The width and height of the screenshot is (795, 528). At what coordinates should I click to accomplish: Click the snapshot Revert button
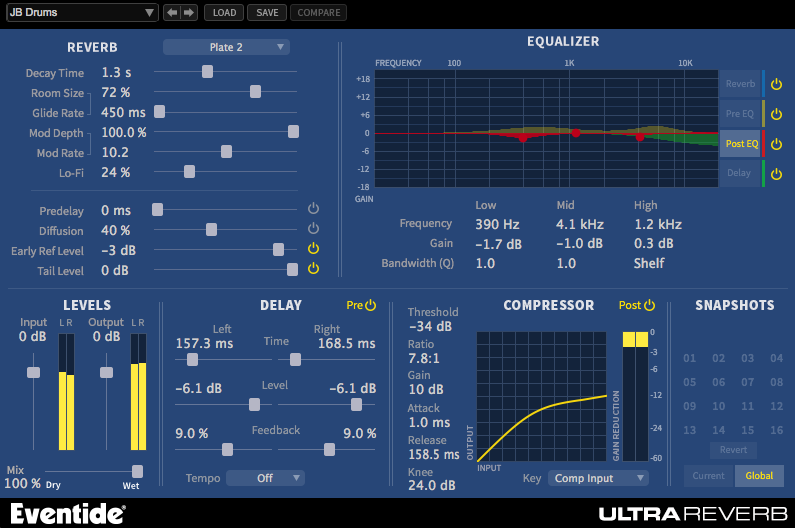pos(733,450)
